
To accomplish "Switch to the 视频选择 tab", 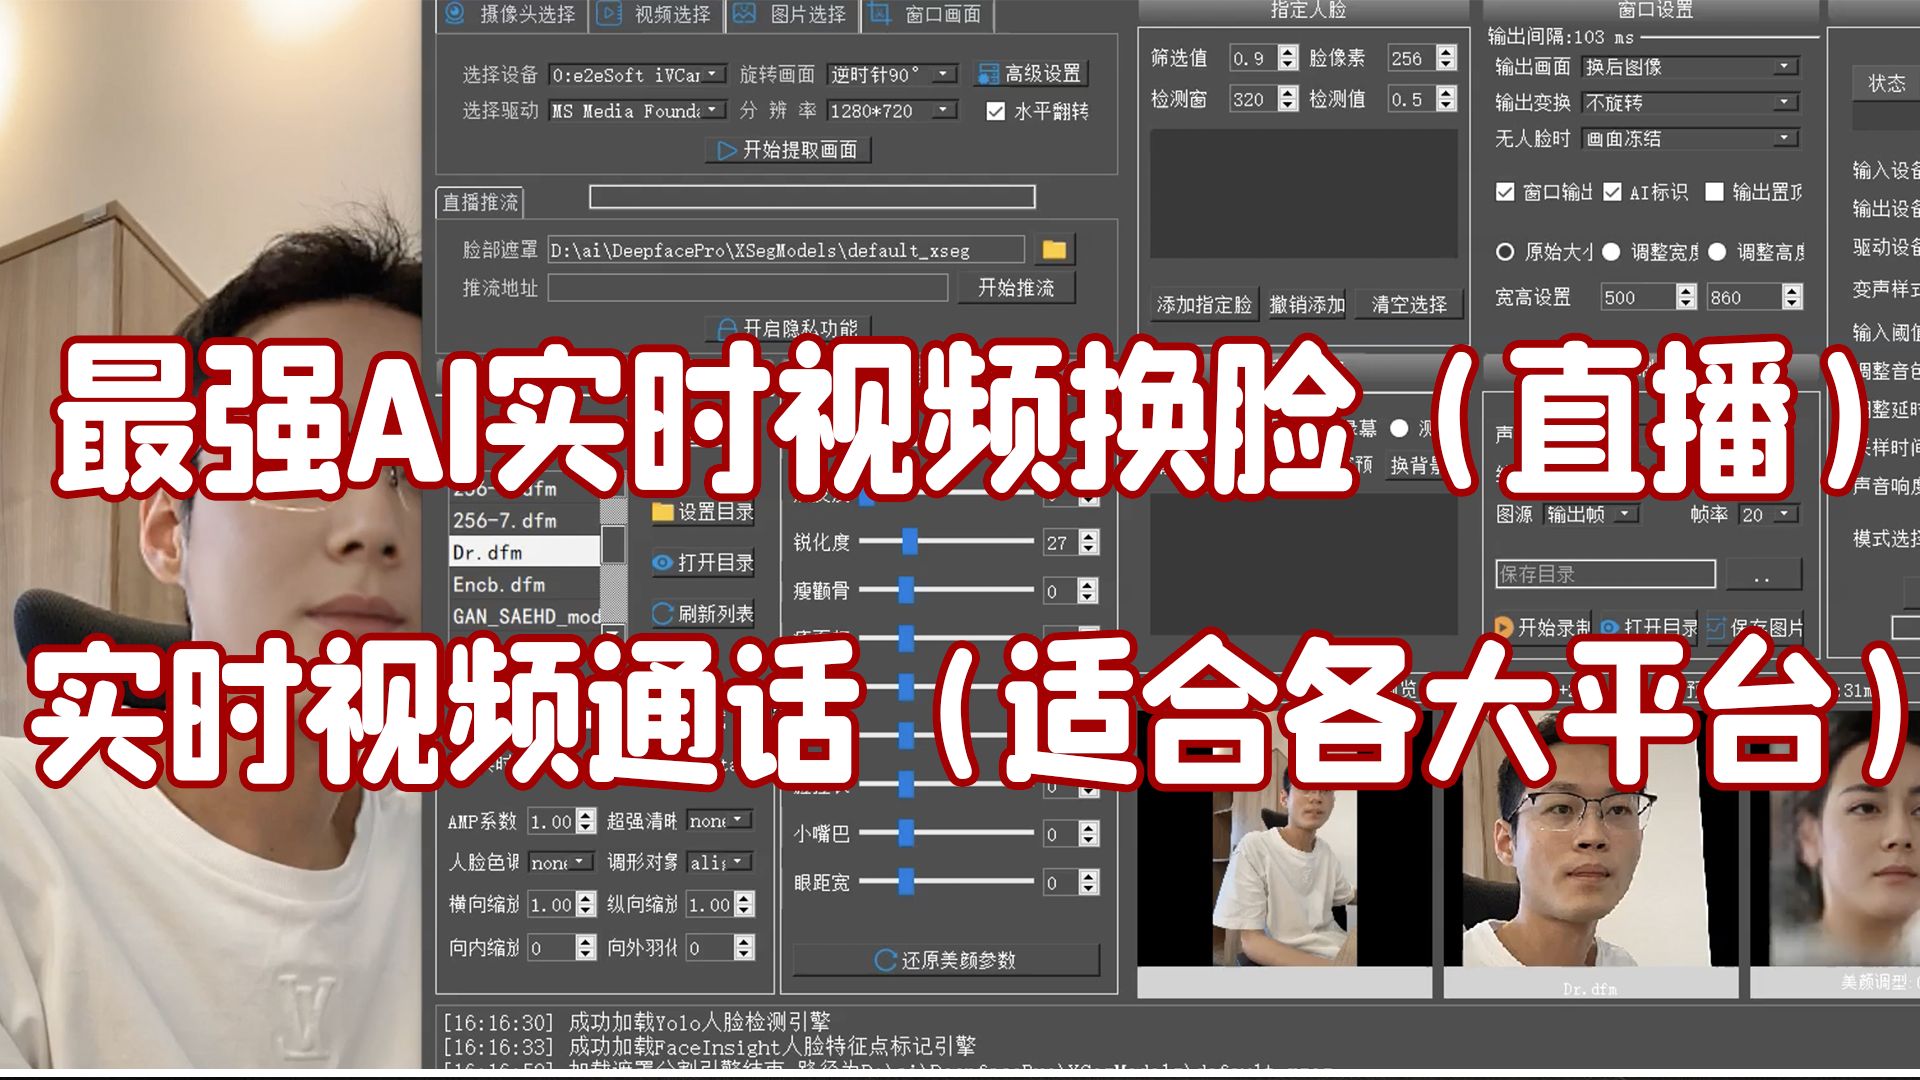I will (x=657, y=14).
